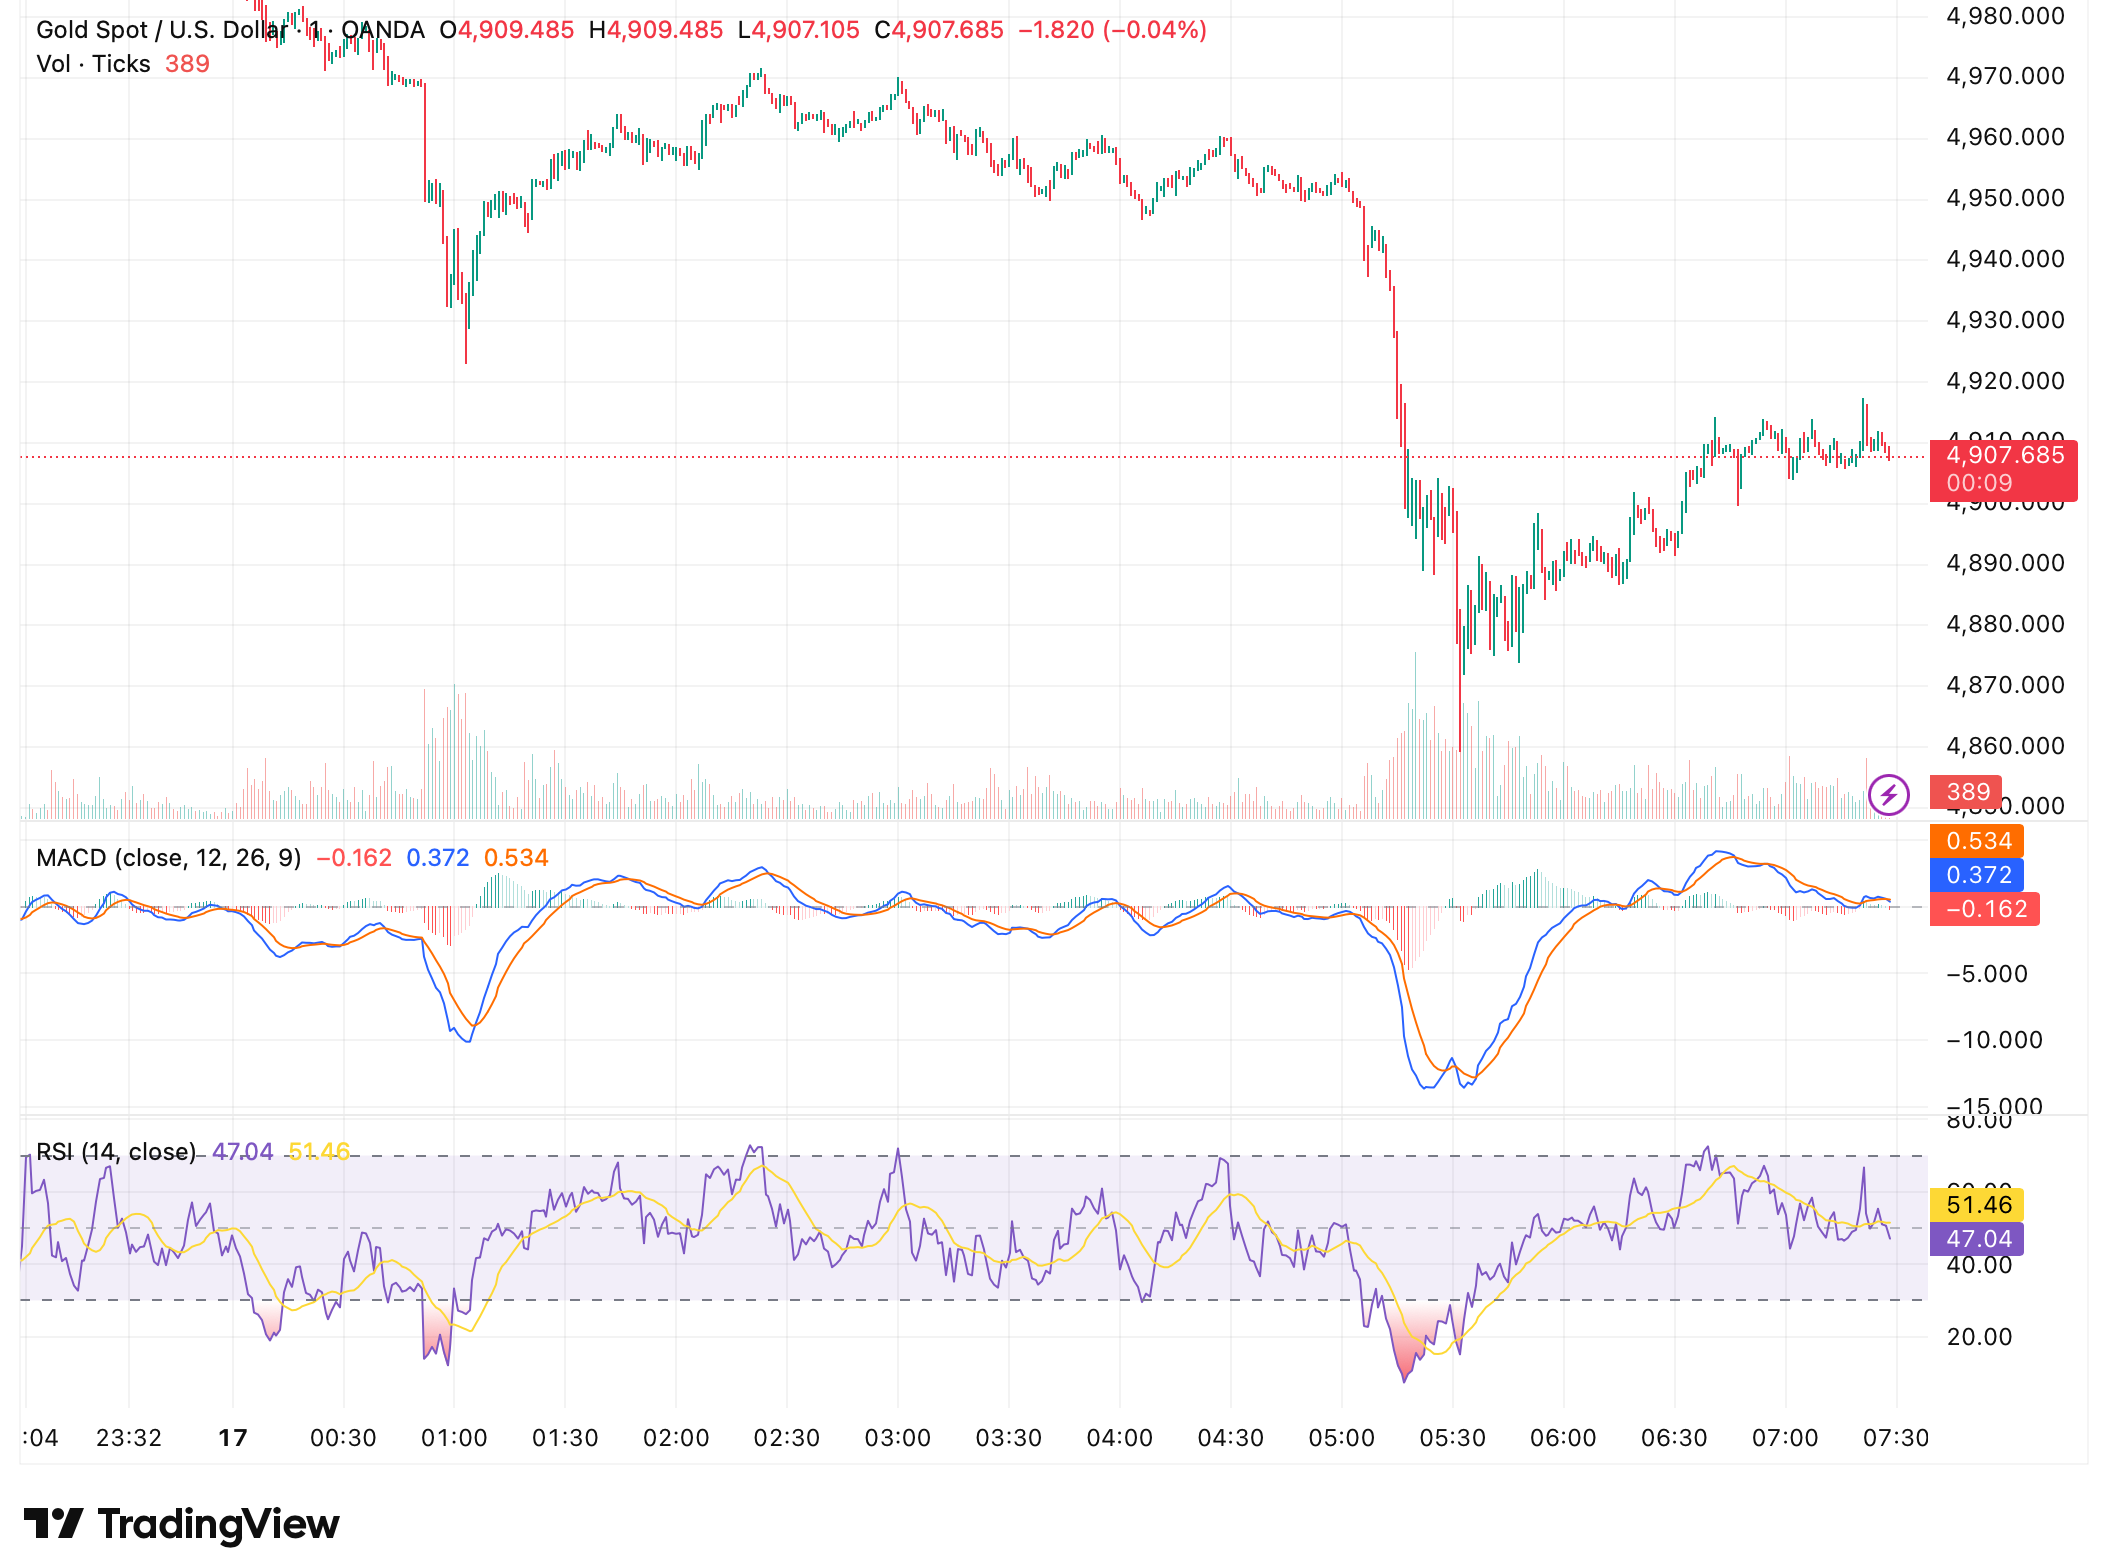Click the red −0.162 MACD histogram badge
2108x1550 pixels.
1984,909
